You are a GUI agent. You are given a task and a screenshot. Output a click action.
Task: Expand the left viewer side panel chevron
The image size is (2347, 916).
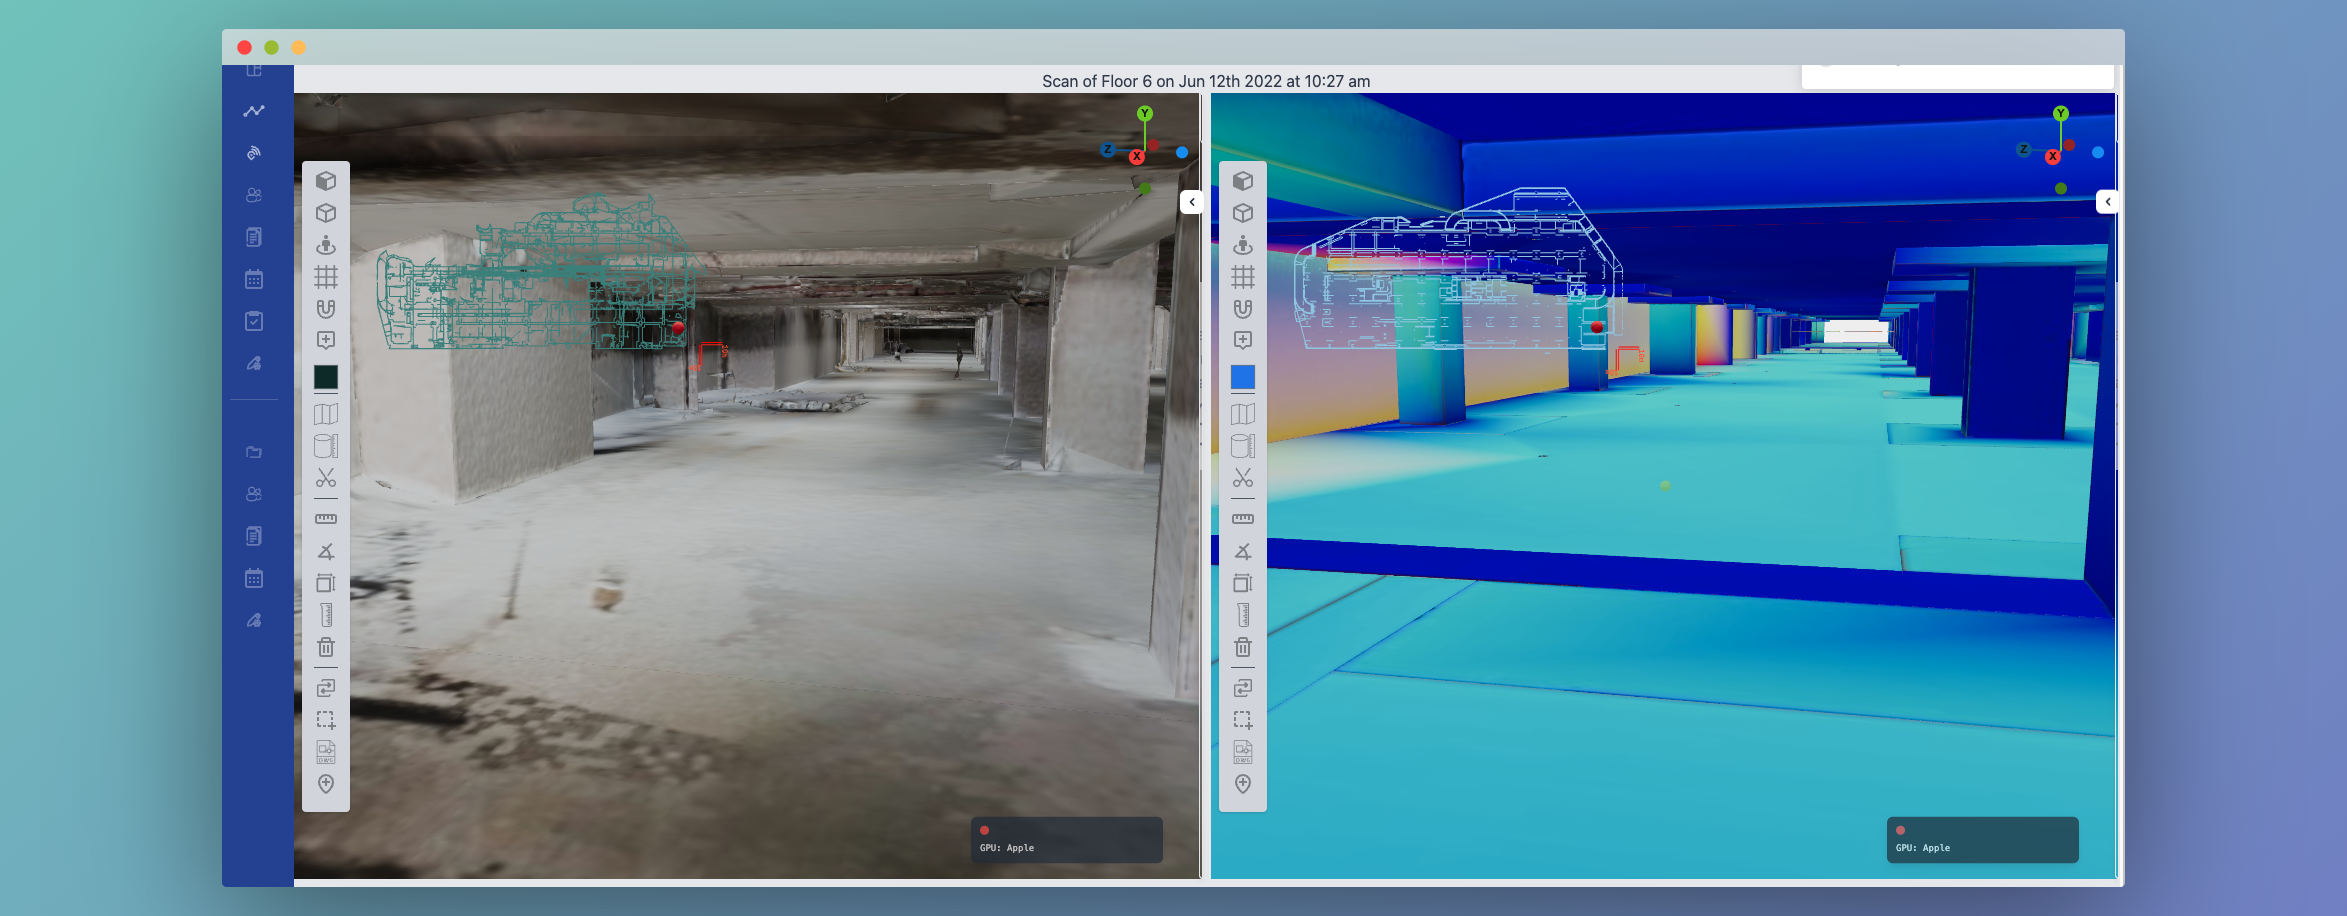(x=1191, y=202)
